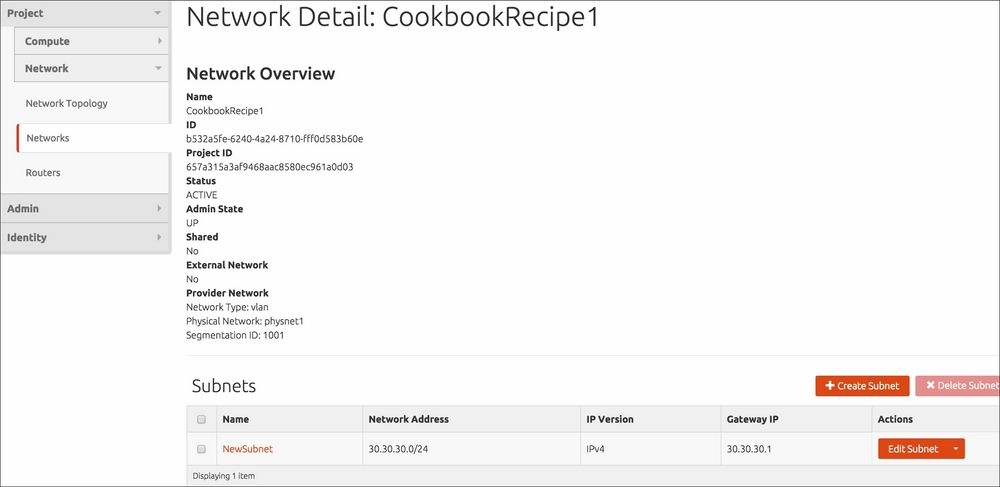Collapse the Project panel arrow

pyautogui.click(x=158, y=13)
